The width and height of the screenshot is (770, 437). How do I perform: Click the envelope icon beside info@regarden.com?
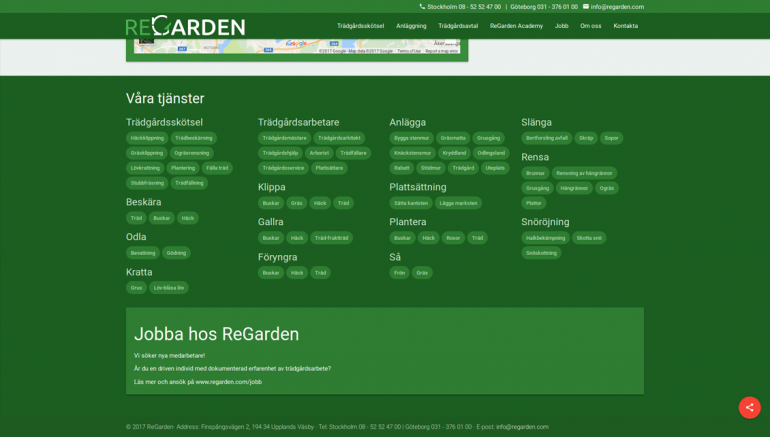coord(586,6)
